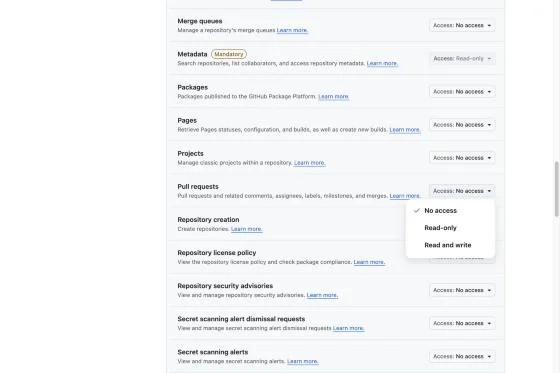Click the Repository creation heading
Viewport: 560px width, 373px height.
208,220
